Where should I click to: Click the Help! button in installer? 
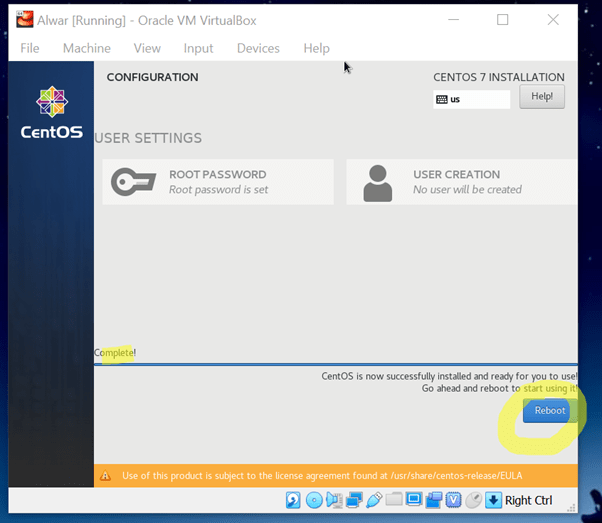pyautogui.click(x=541, y=97)
